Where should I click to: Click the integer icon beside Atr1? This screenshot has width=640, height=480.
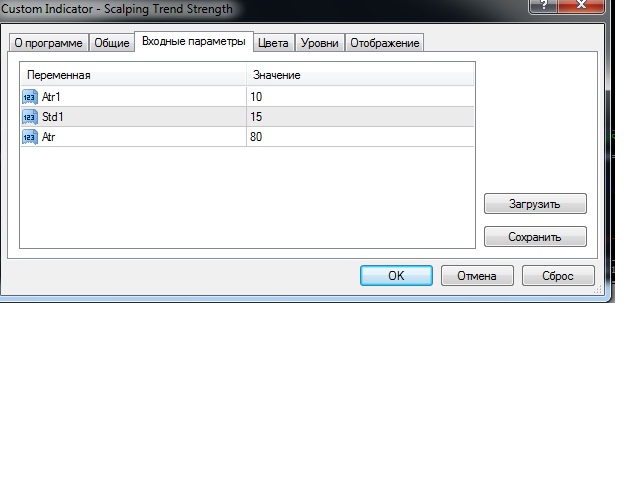pos(30,97)
